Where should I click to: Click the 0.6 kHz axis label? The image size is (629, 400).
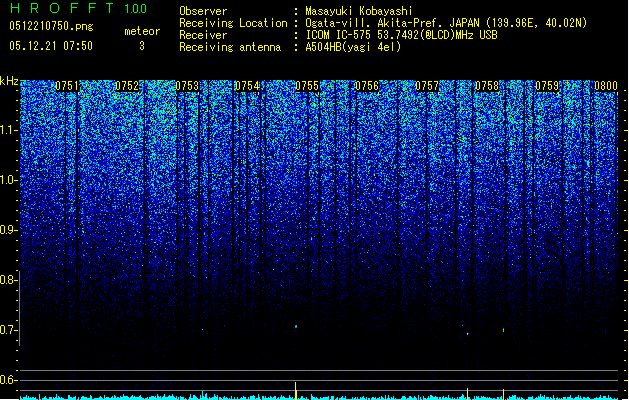8,380
